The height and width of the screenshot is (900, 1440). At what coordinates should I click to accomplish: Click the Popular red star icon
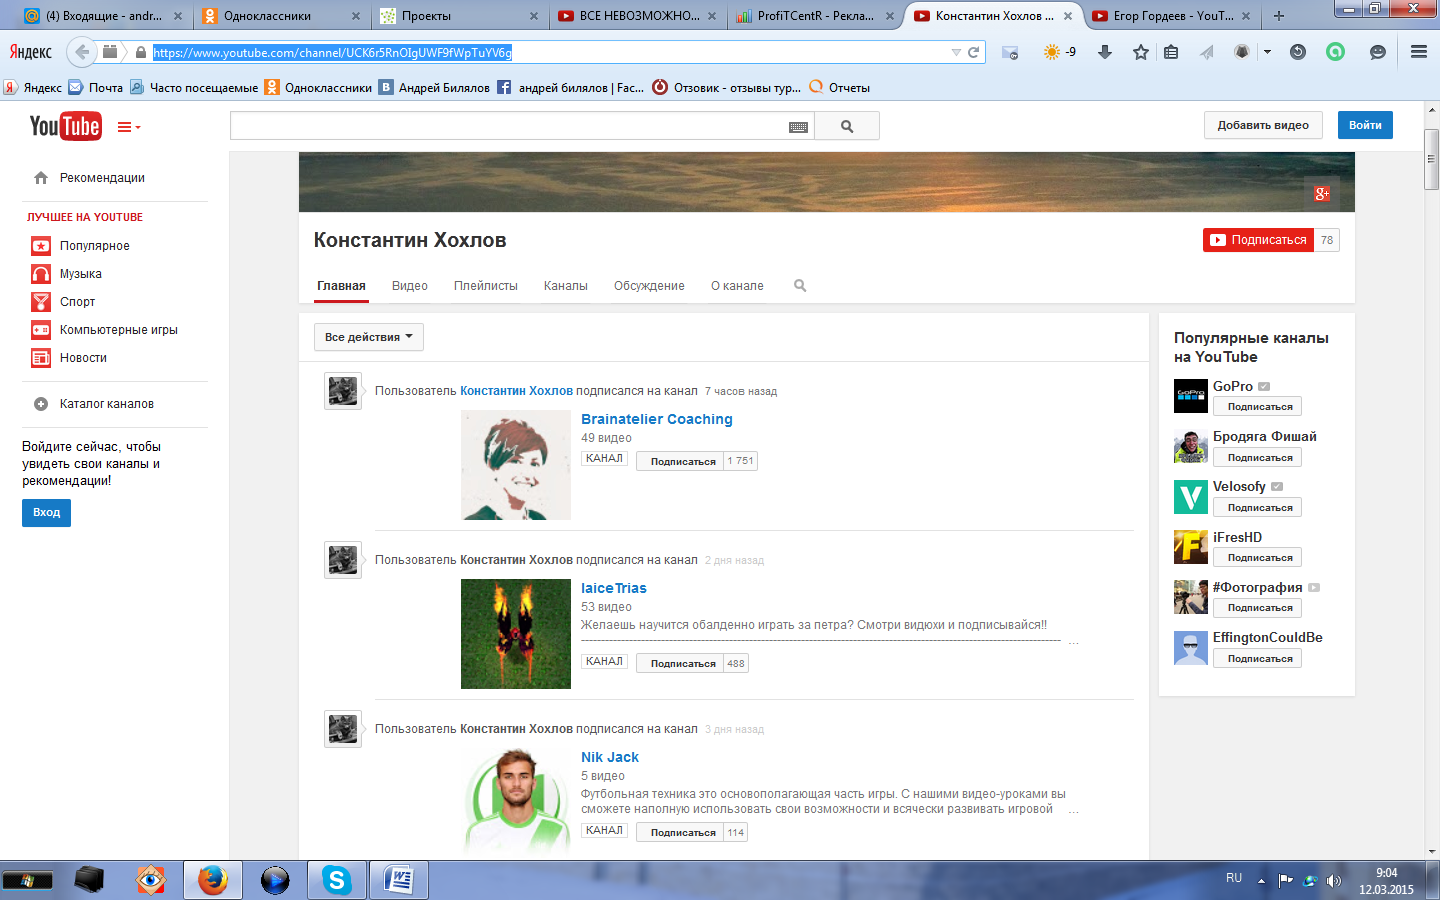coord(41,246)
